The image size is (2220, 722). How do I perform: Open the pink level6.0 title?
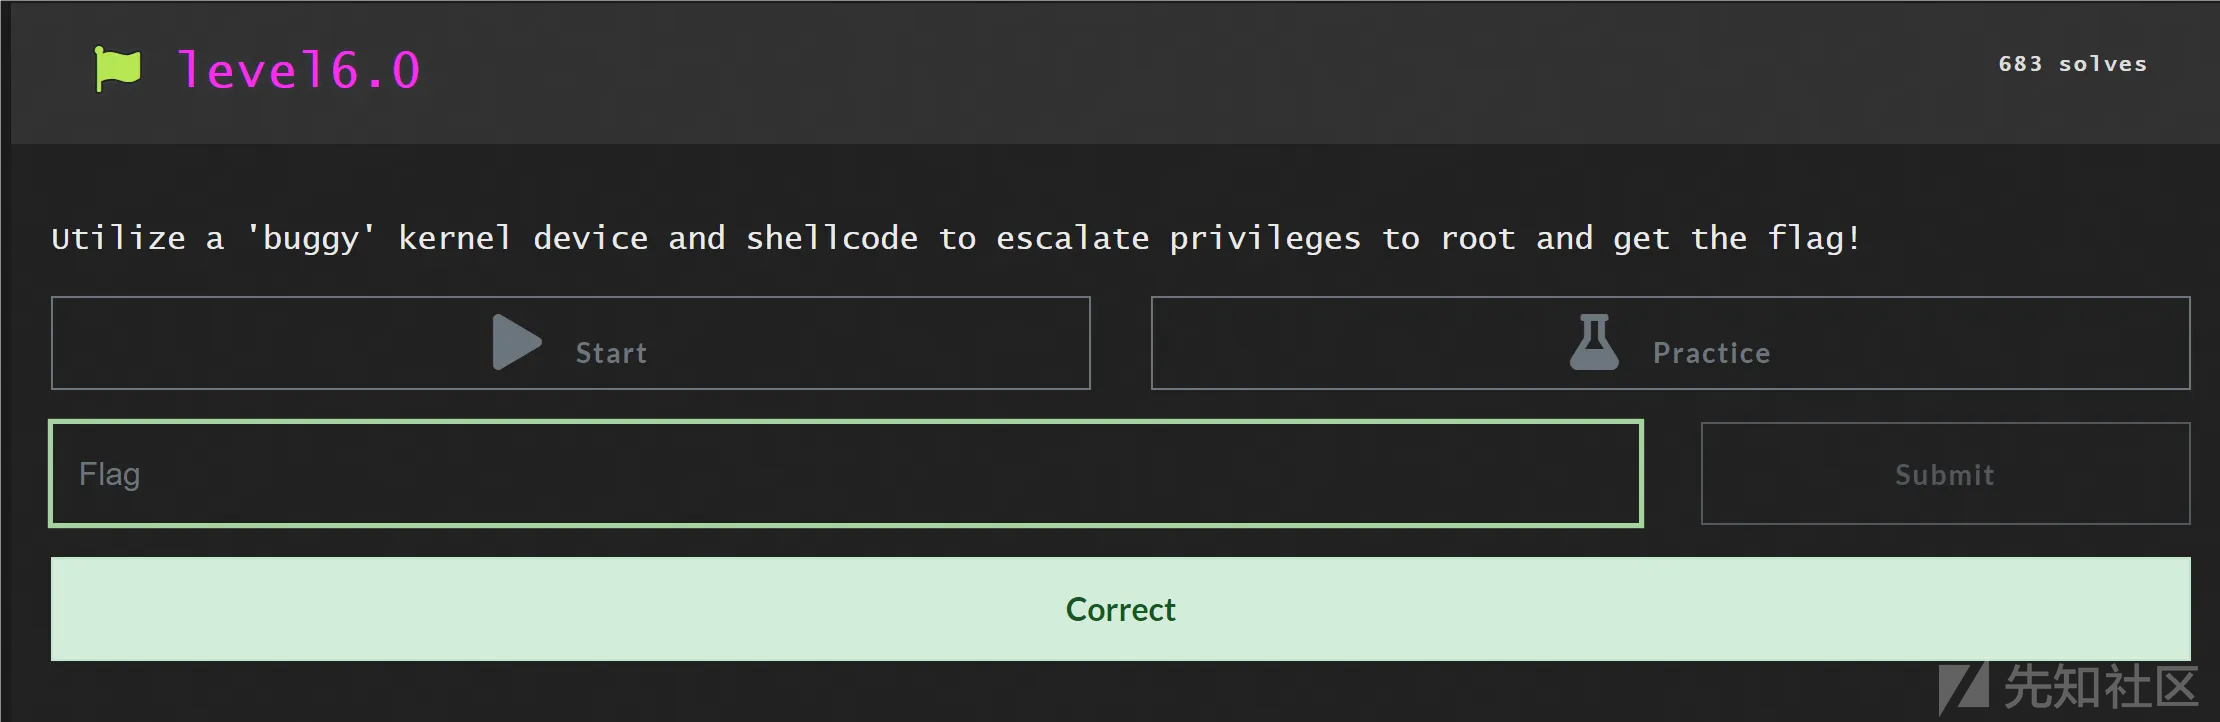coord(298,70)
